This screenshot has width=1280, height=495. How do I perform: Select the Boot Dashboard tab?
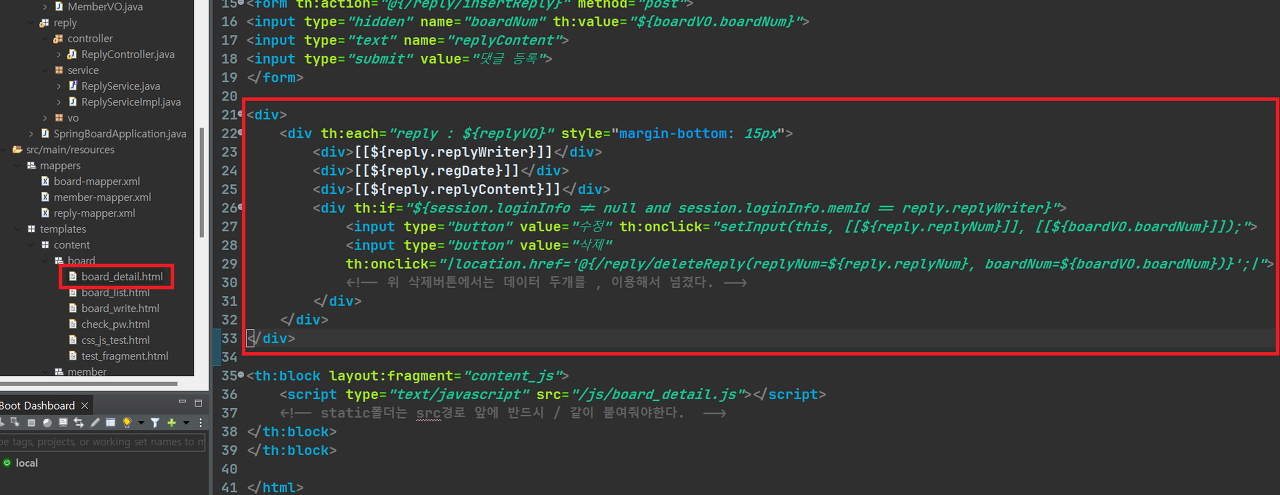(36, 405)
